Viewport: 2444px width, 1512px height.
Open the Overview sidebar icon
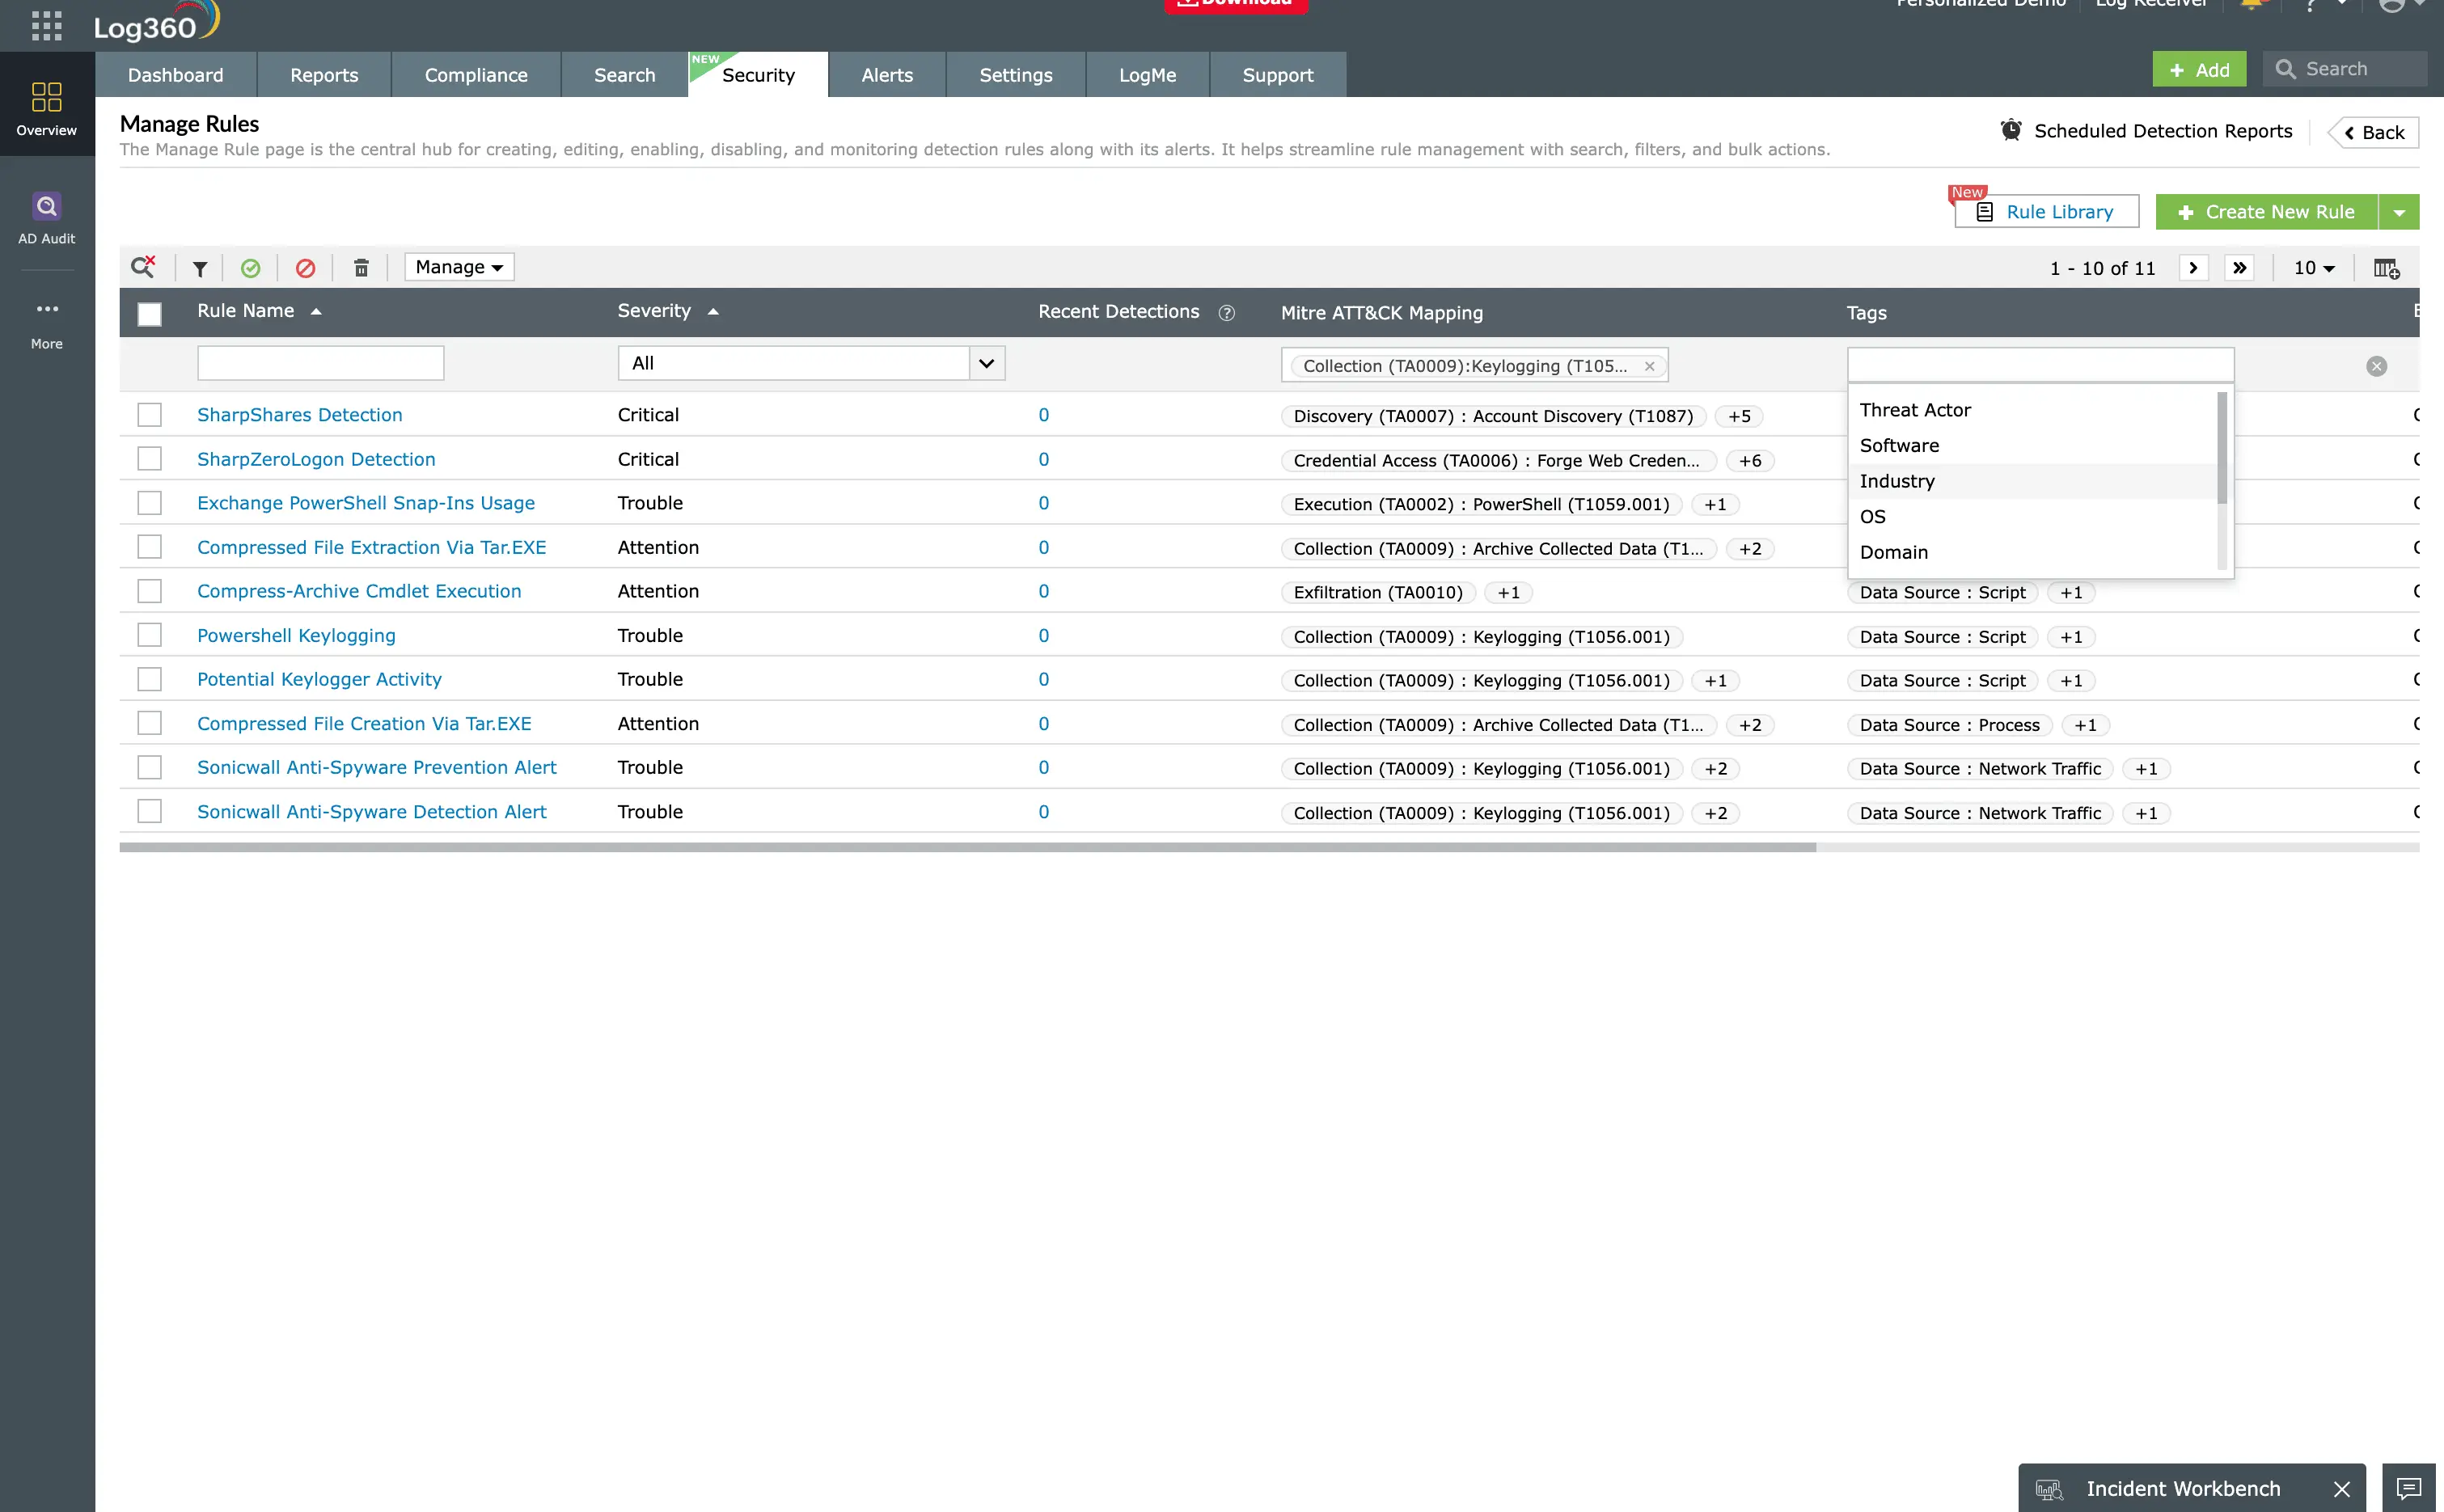click(x=47, y=108)
